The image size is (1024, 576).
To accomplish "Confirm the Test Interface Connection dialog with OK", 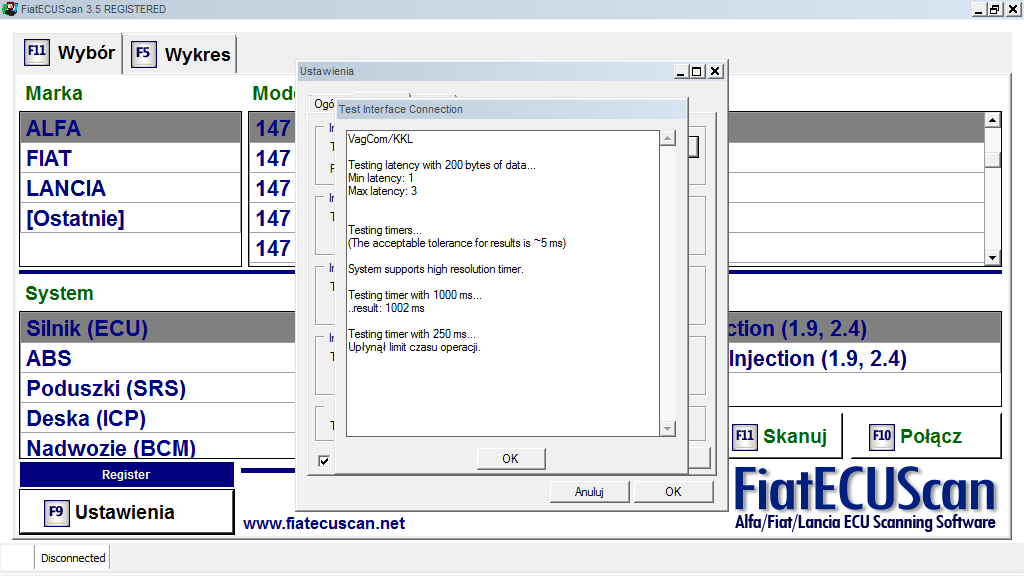I will click(510, 458).
